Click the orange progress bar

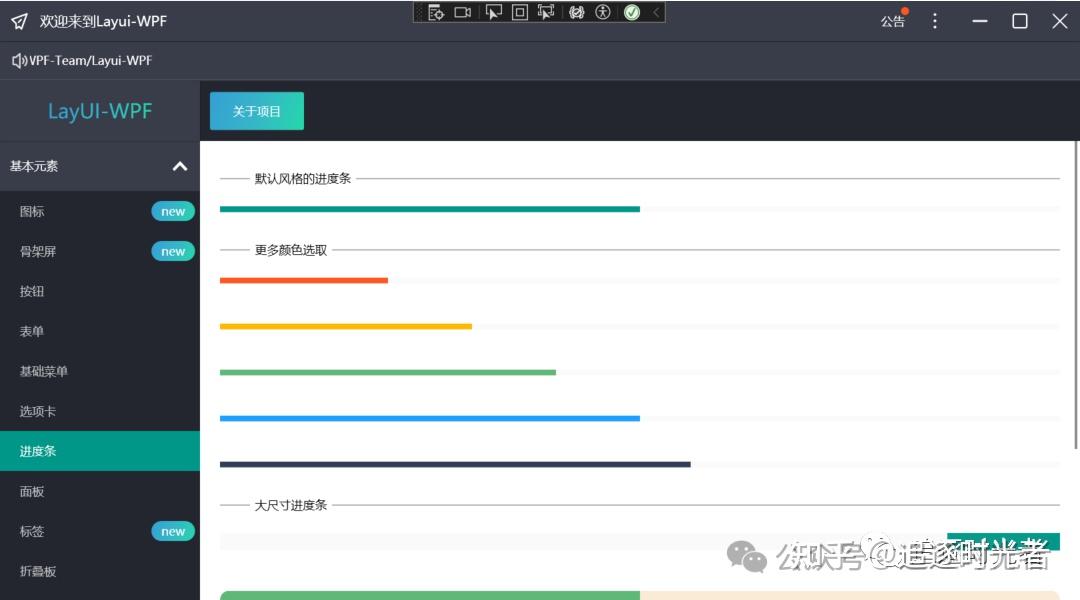click(303, 279)
